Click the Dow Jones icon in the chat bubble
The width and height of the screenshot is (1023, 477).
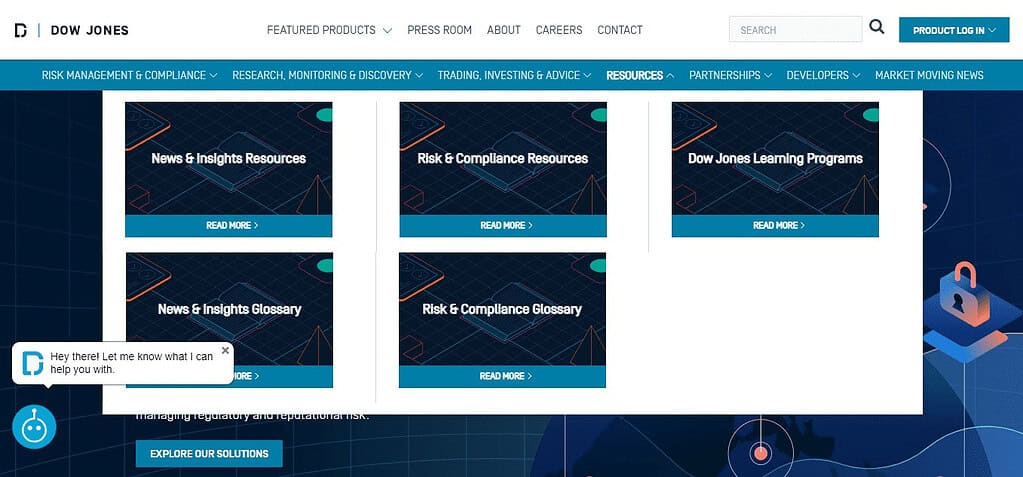pyautogui.click(x=32, y=363)
